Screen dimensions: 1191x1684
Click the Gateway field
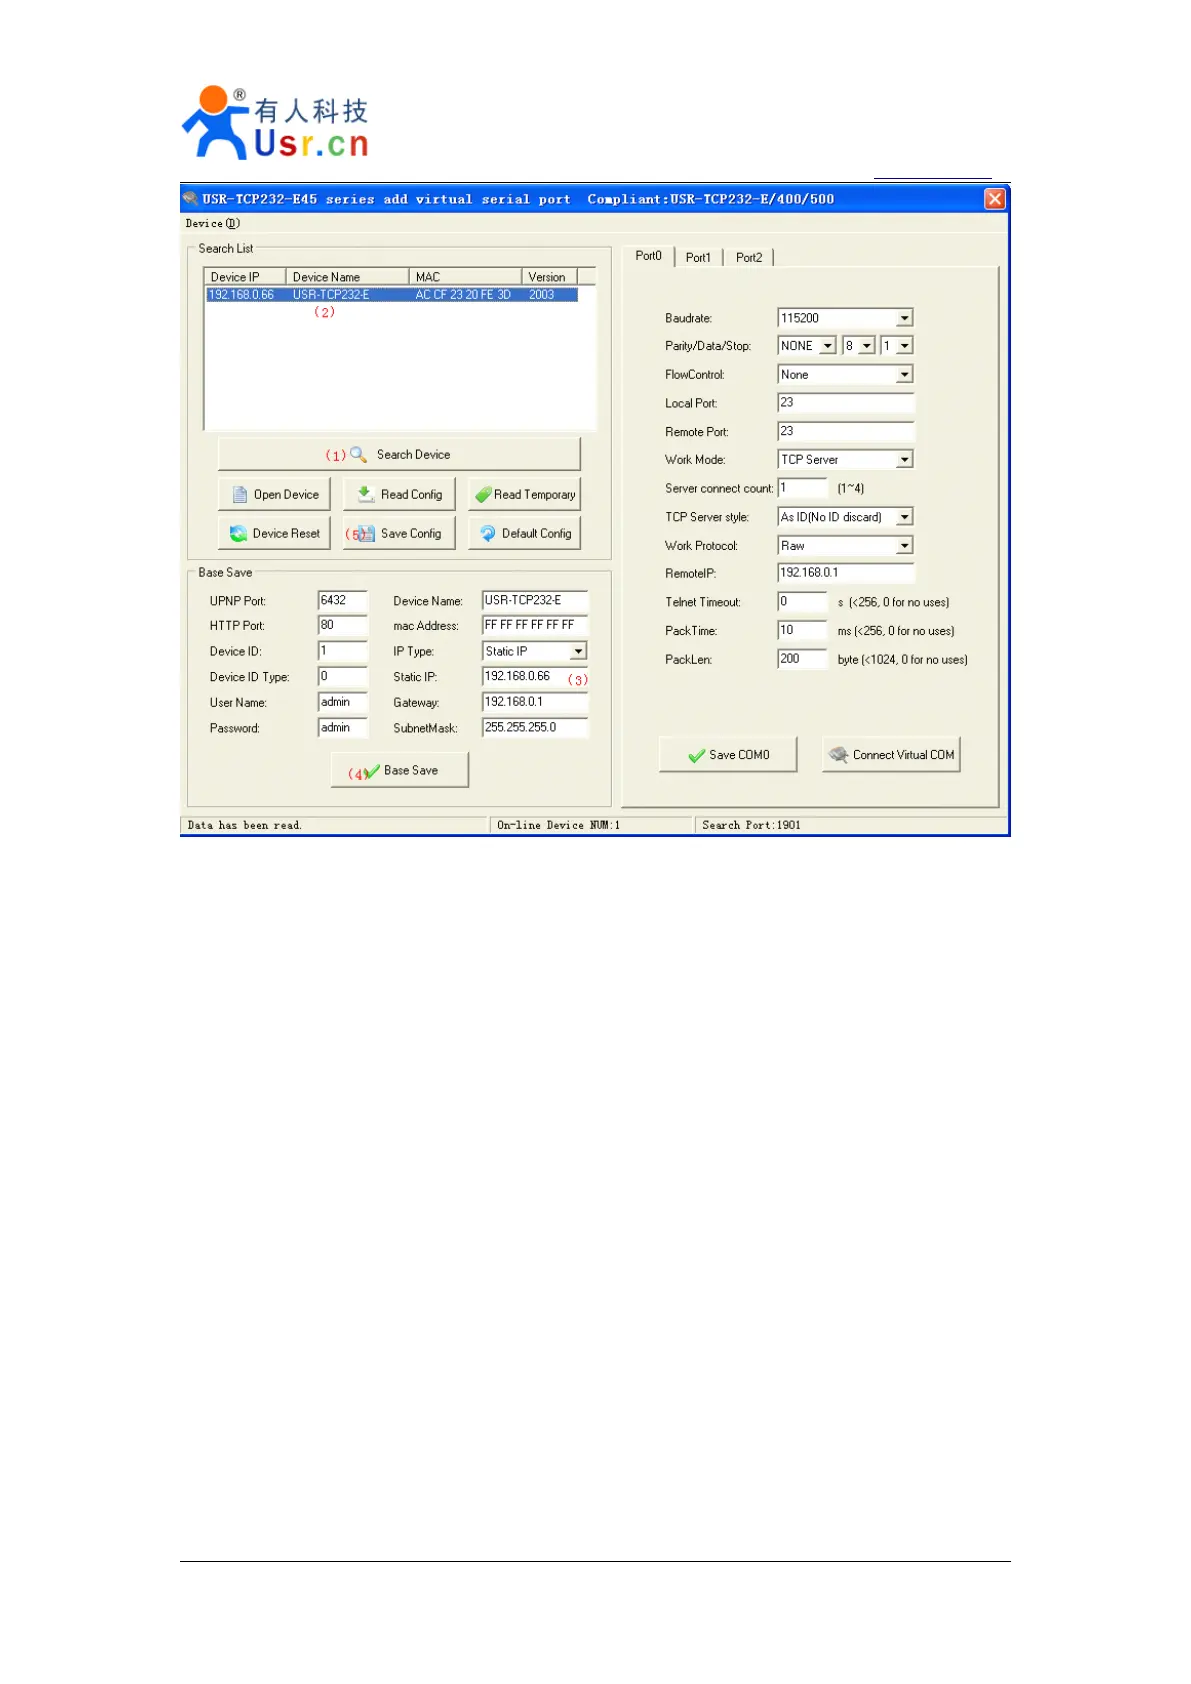coord(535,702)
